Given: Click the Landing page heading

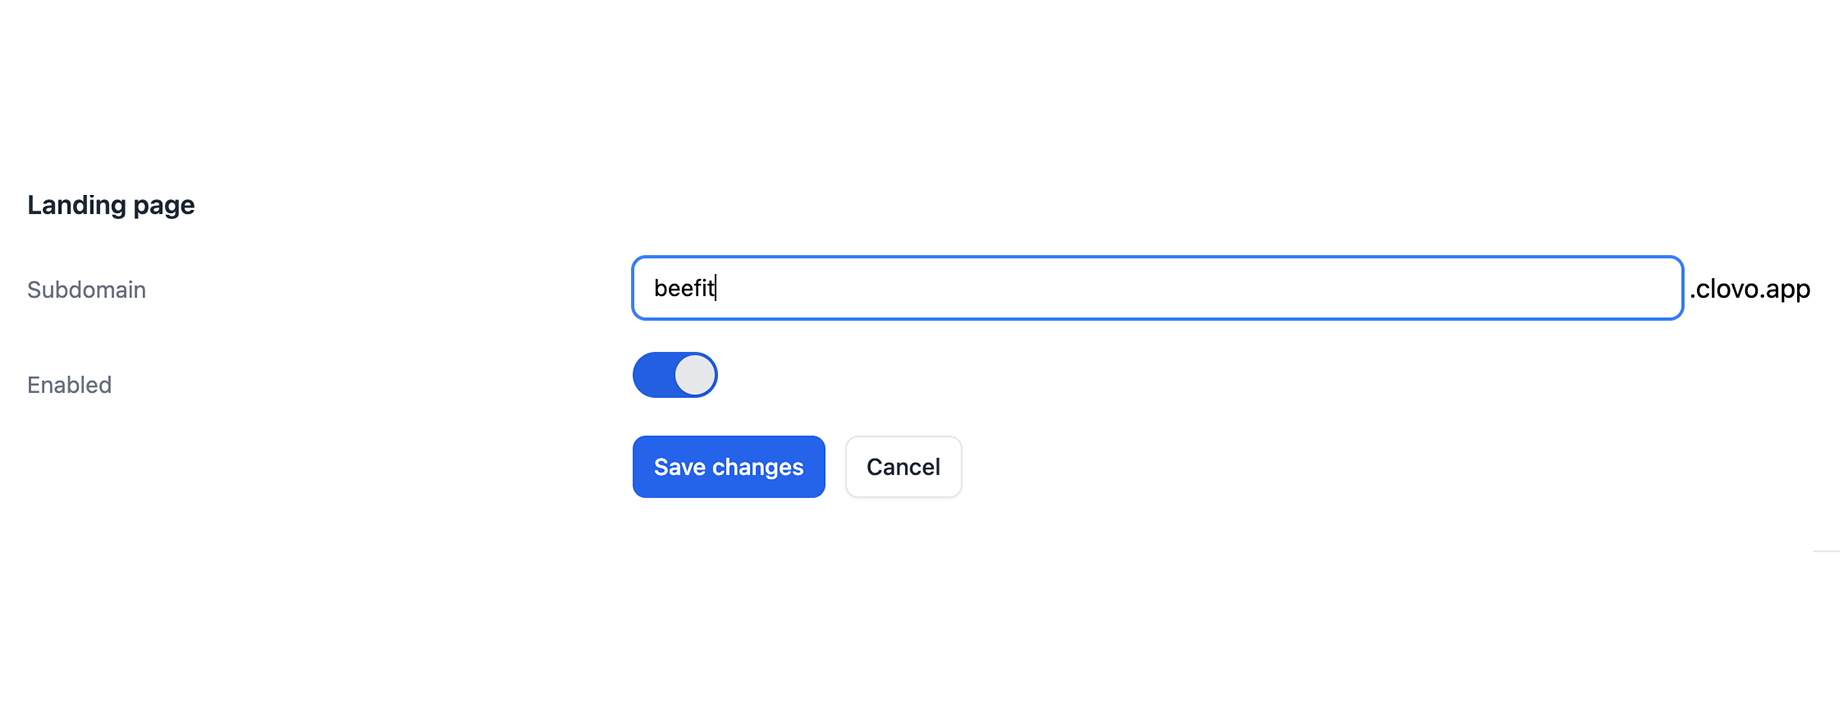Looking at the screenshot, I should coord(111,205).
